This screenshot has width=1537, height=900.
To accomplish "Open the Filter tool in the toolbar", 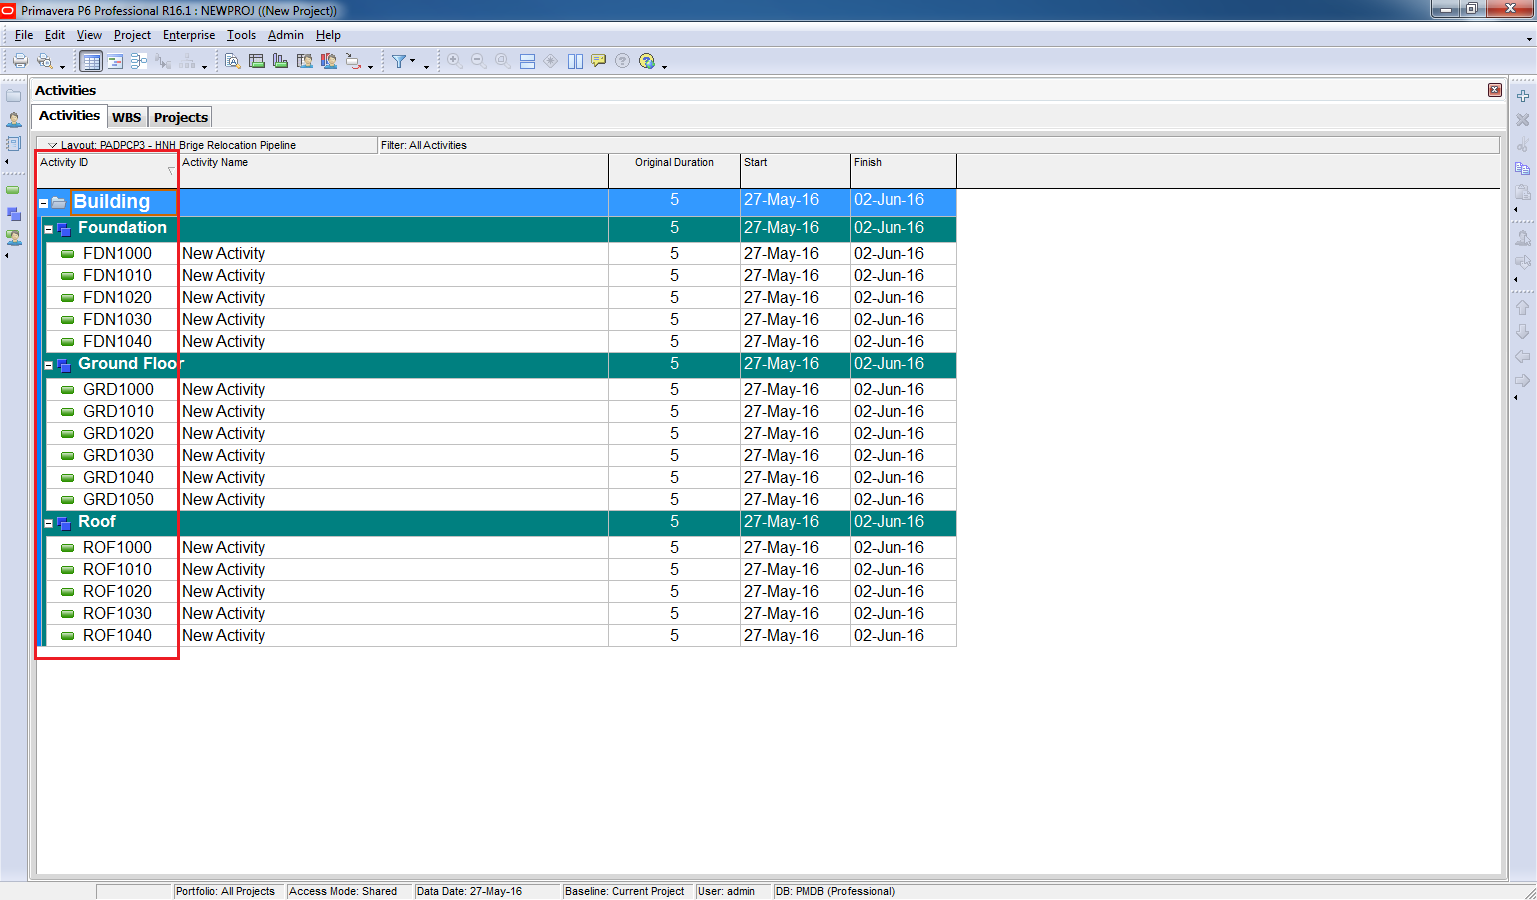I will [x=399, y=61].
